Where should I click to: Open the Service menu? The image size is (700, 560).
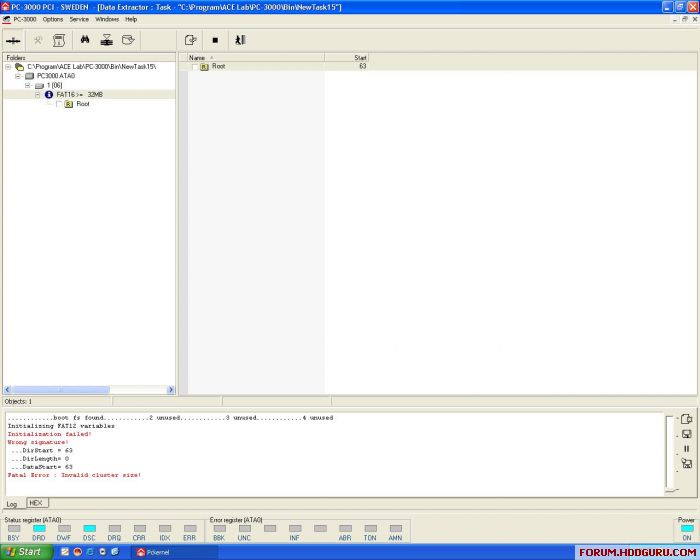tap(79, 20)
